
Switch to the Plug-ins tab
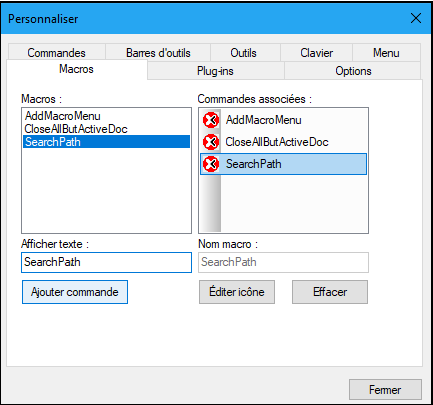pos(215,71)
